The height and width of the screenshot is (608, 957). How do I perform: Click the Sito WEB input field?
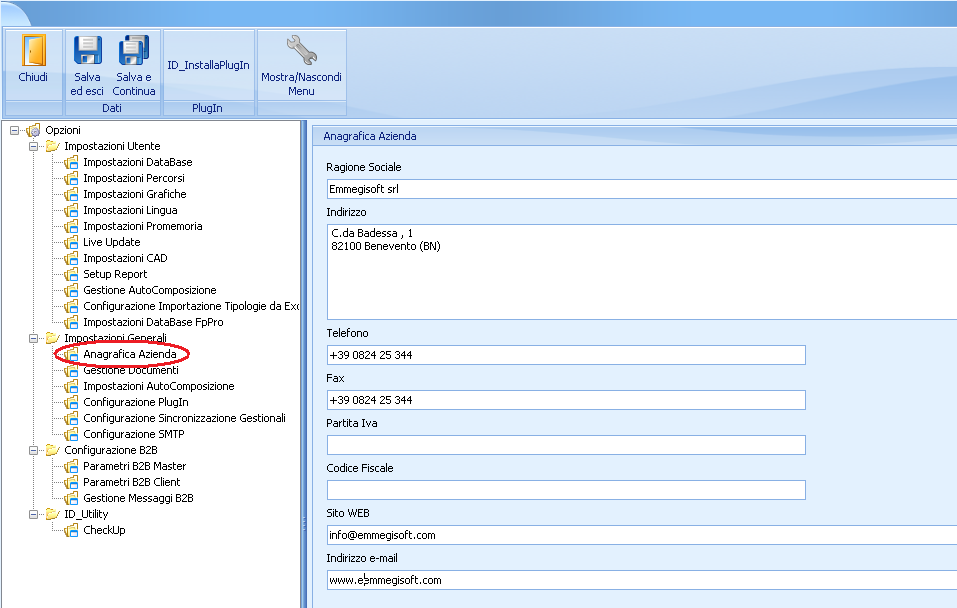point(641,535)
